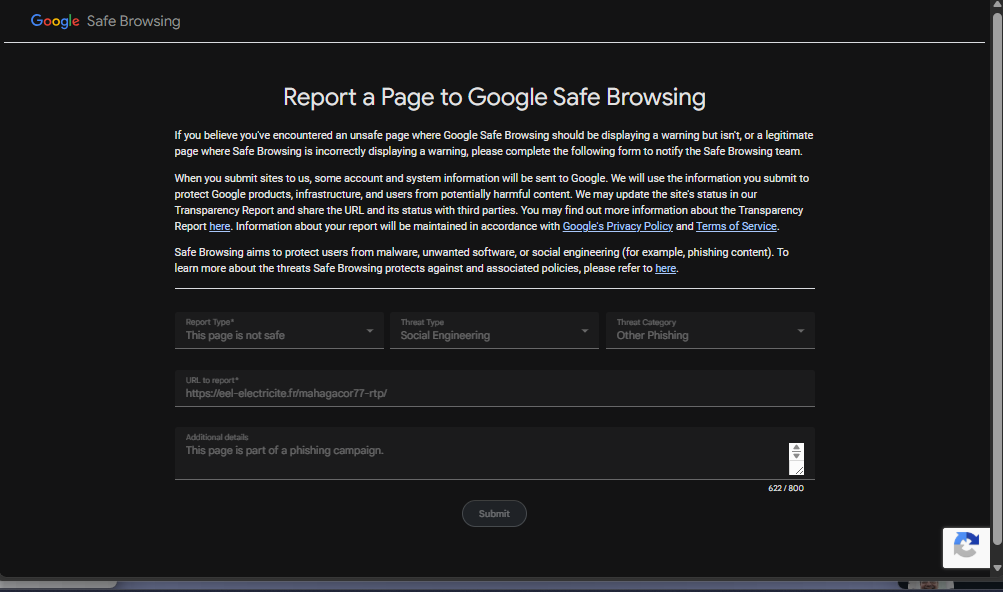Click the textarea resize handle
The image size is (1003, 592).
pos(799,470)
